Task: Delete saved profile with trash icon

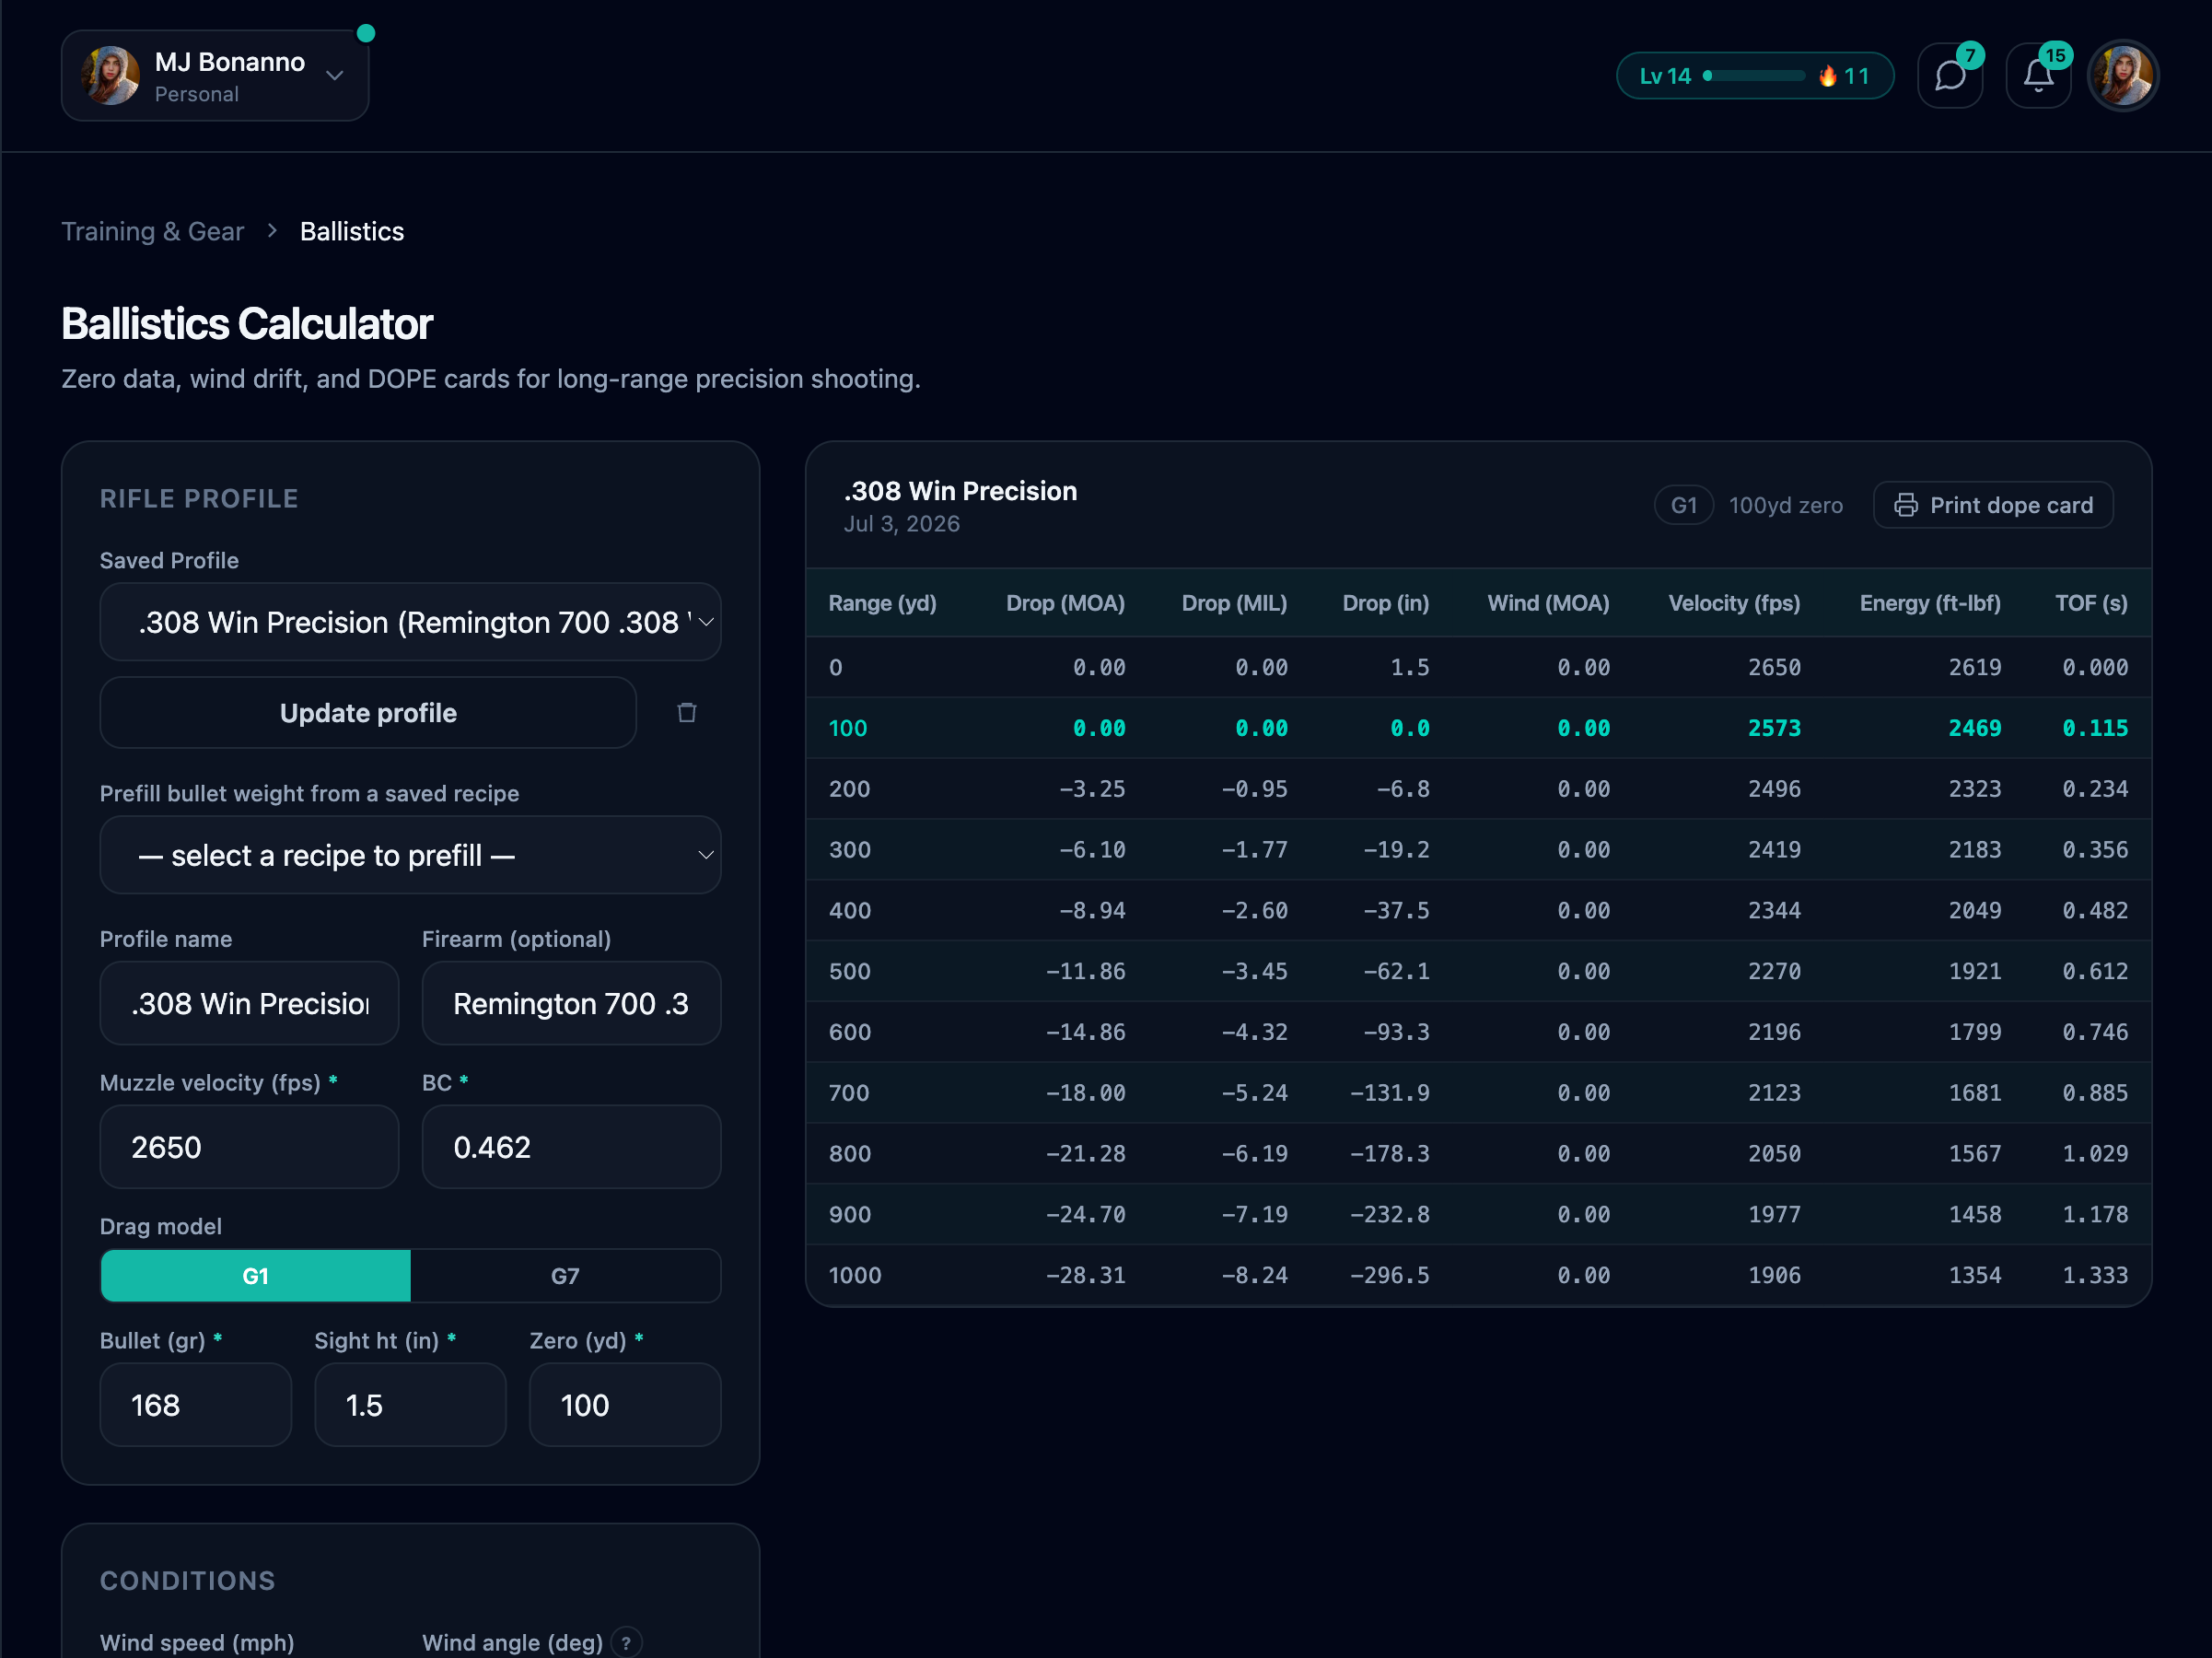Action: tap(686, 712)
